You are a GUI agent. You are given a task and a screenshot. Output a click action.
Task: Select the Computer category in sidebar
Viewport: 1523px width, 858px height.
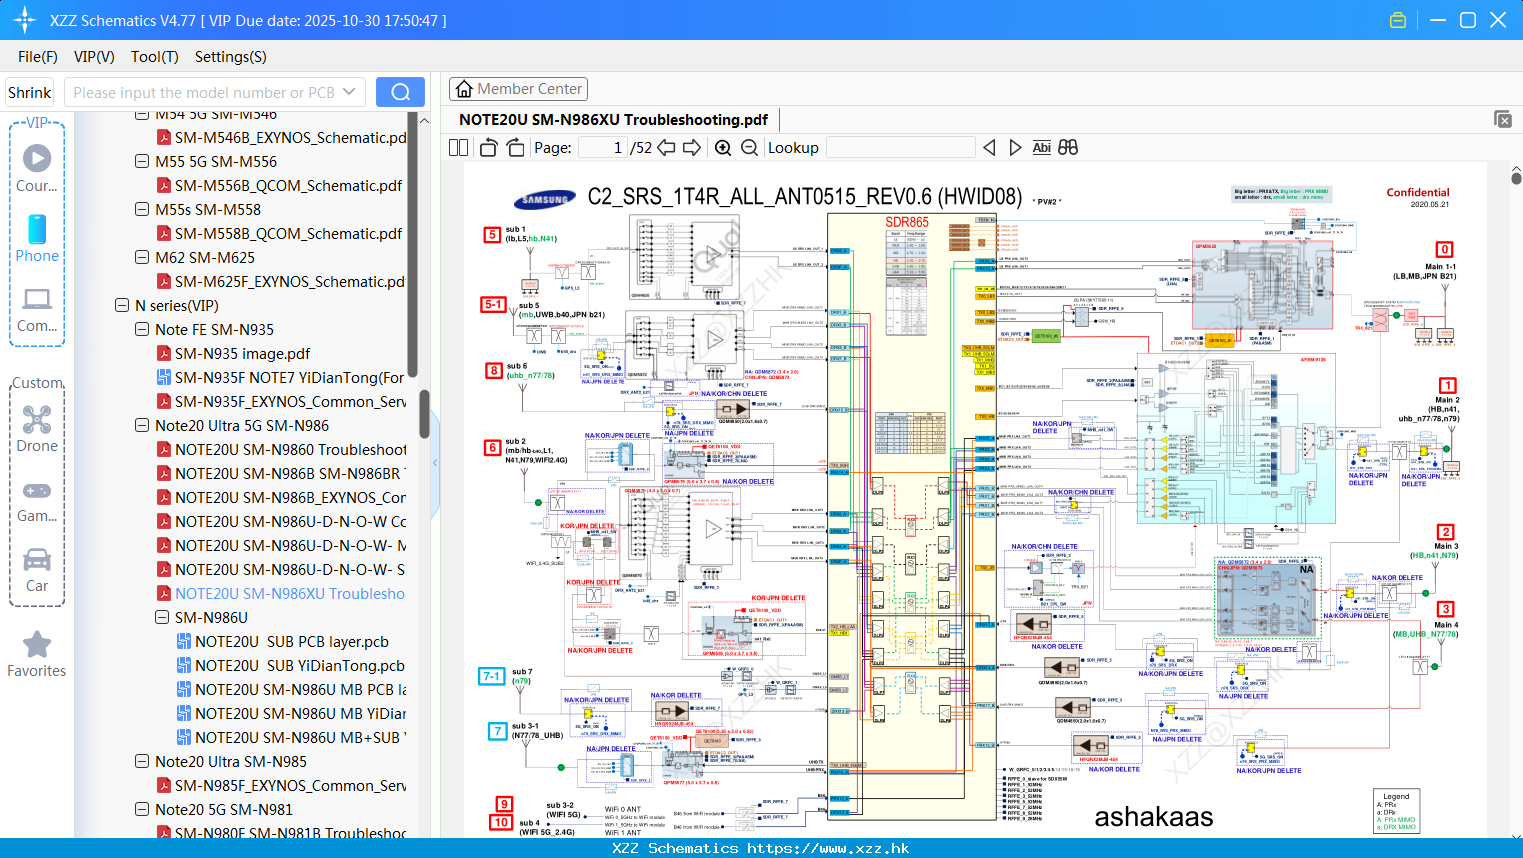[37, 309]
